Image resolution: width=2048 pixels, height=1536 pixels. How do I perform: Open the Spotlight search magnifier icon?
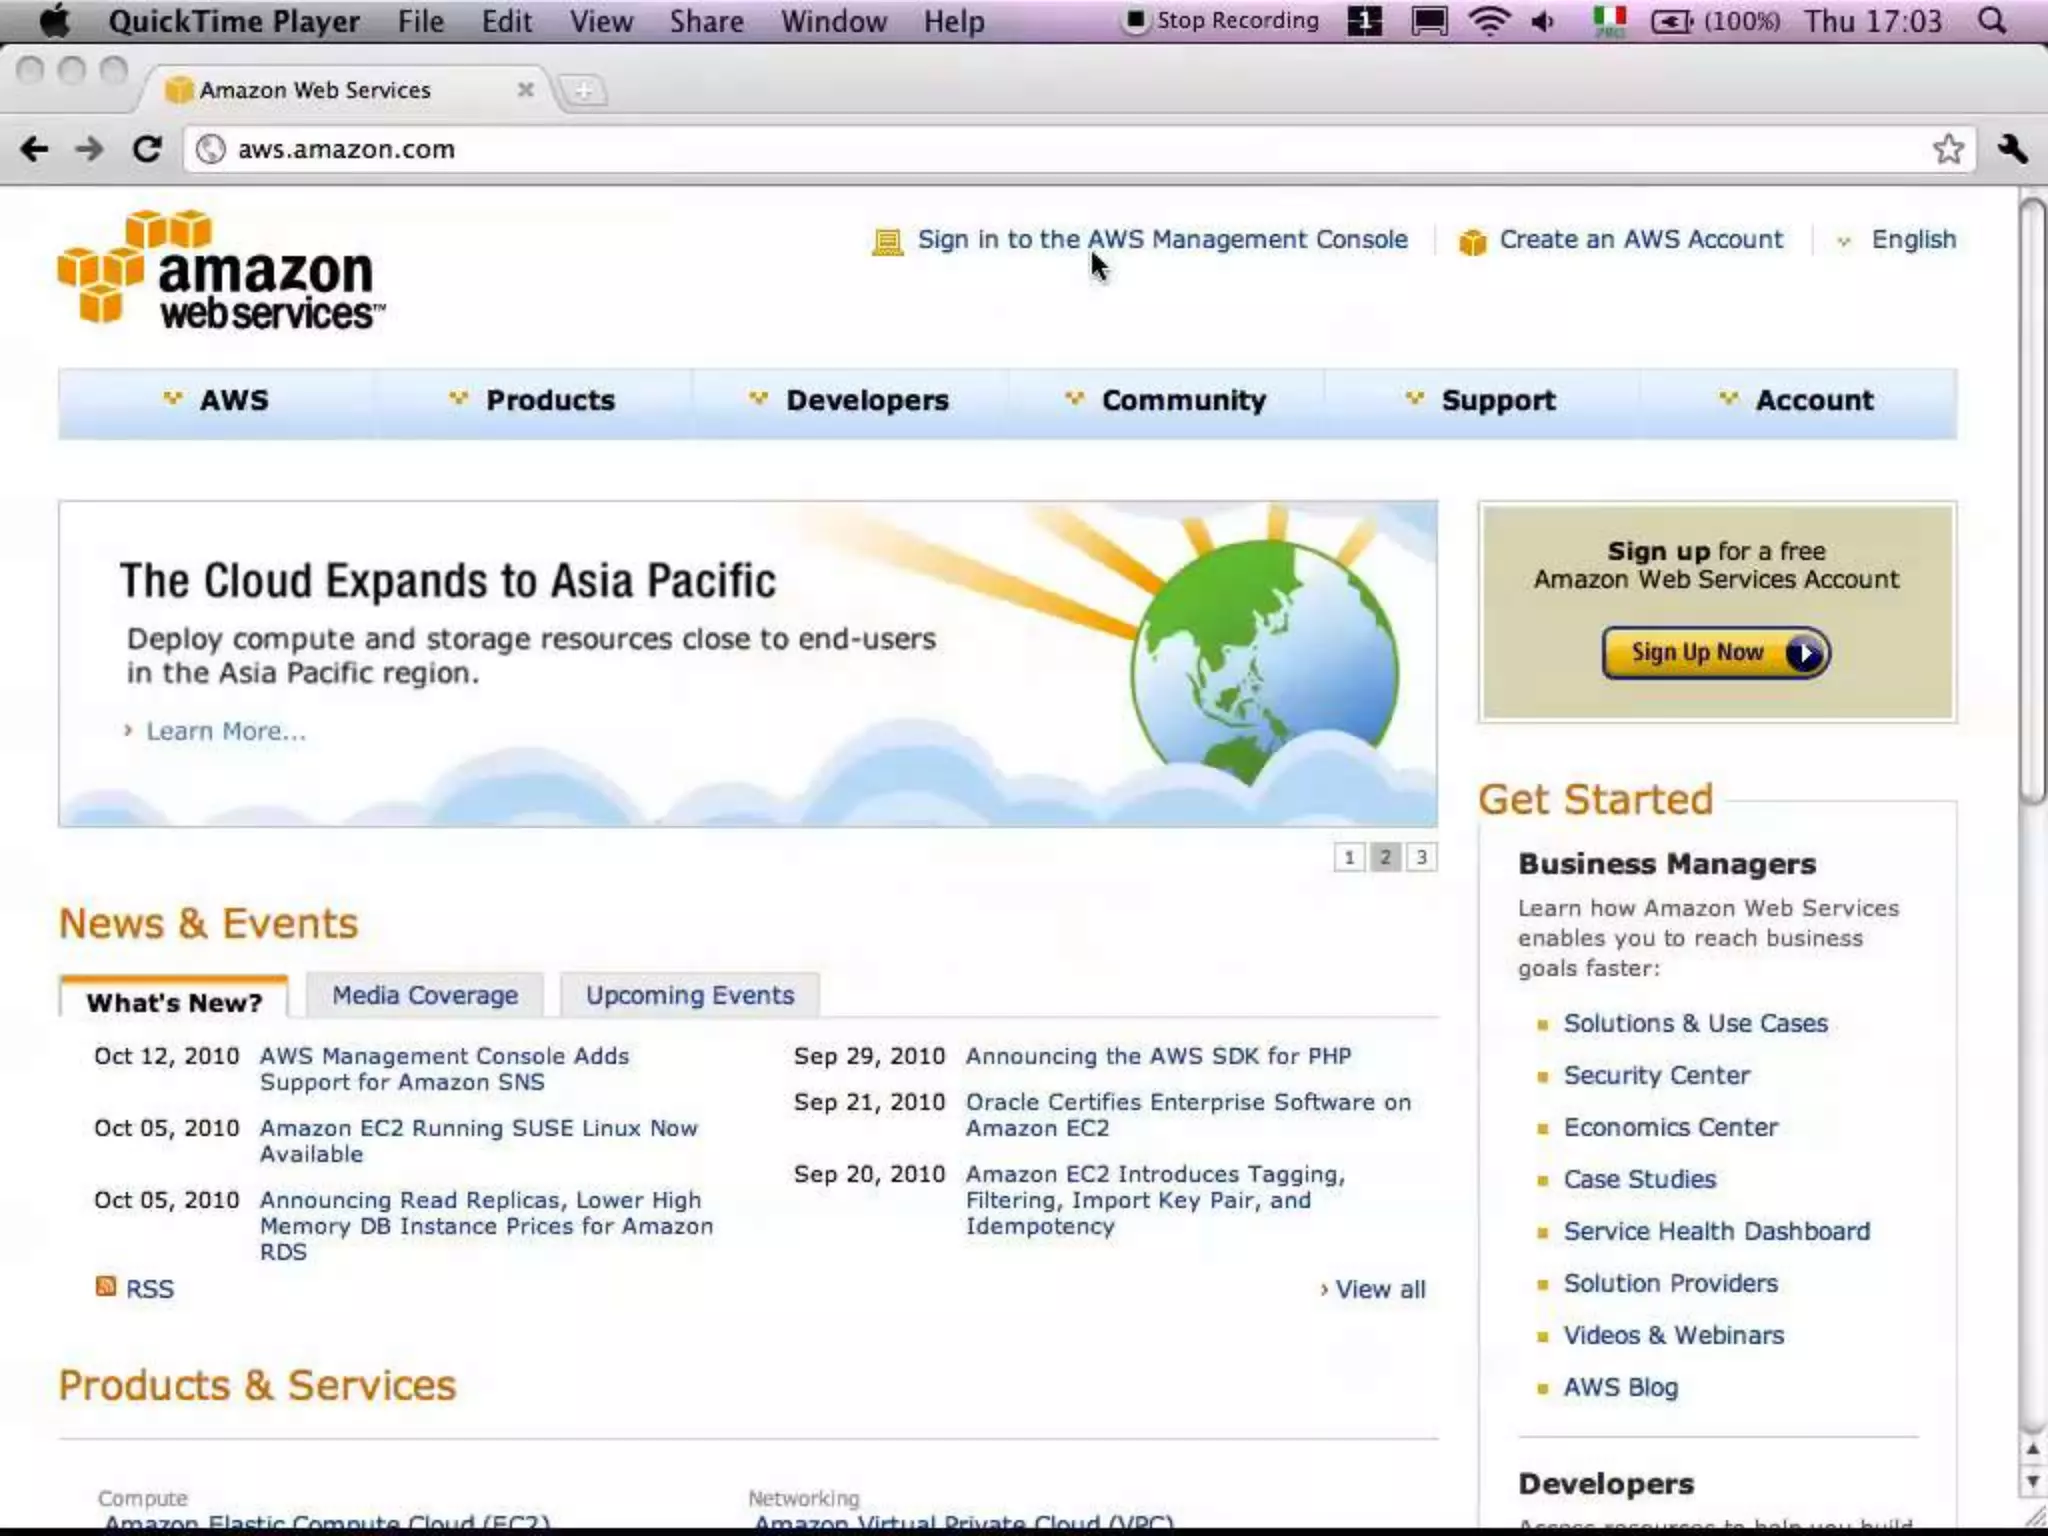click(1992, 21)
